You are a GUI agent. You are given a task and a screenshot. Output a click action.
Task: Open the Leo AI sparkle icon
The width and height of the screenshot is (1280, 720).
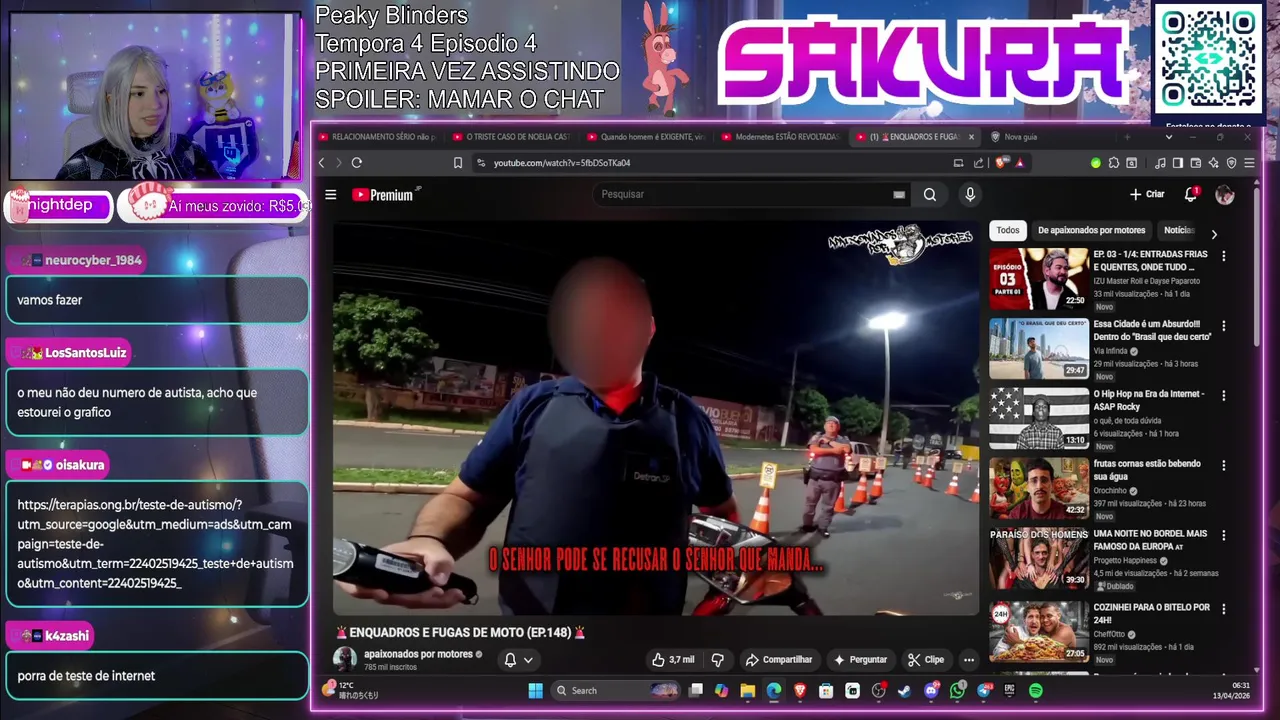pyautogui.click(x=1214, y=163)
